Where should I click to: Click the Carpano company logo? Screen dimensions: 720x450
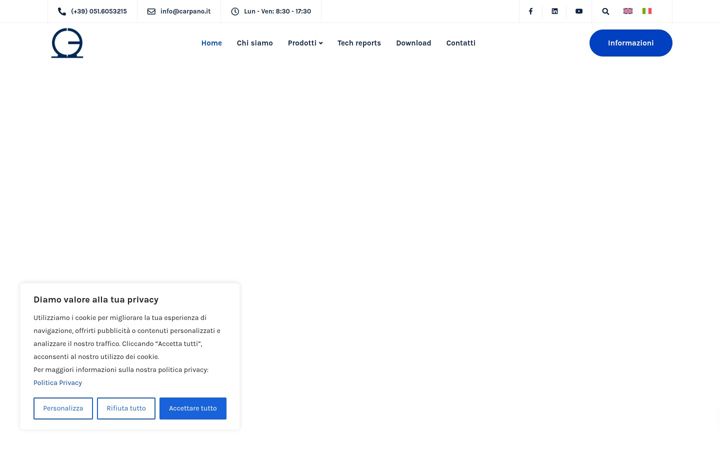coord(67,43)
